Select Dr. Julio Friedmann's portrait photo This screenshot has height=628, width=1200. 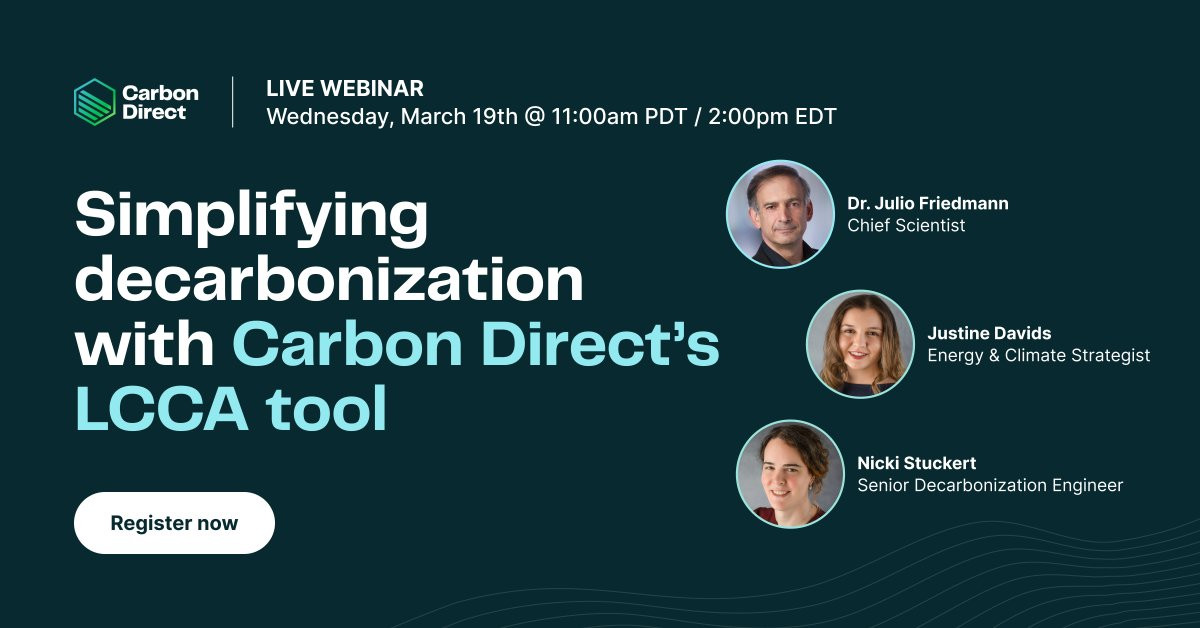coord(780,214)
